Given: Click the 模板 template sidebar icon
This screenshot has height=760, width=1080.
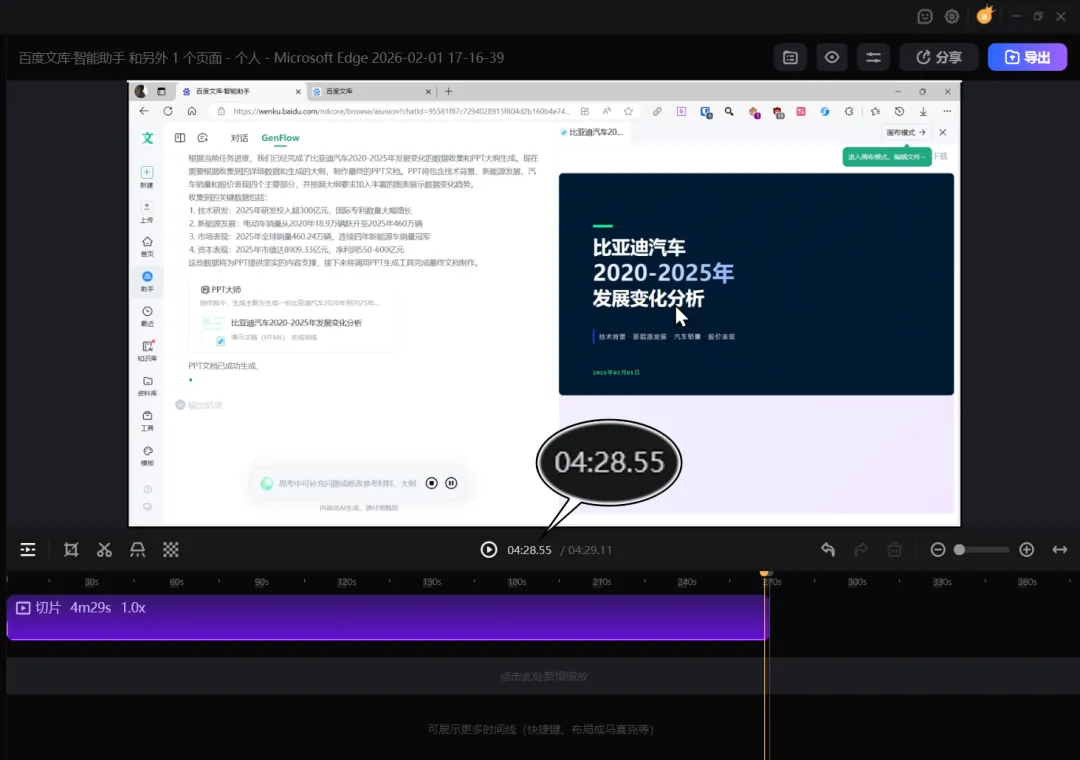Looking at the screenshot, I should click(147, 455).
